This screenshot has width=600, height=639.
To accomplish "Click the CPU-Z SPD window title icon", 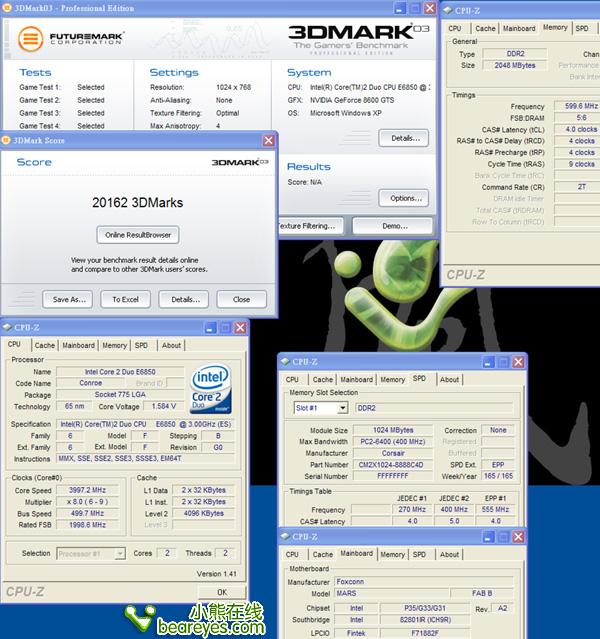I will [x=285, y=361].
